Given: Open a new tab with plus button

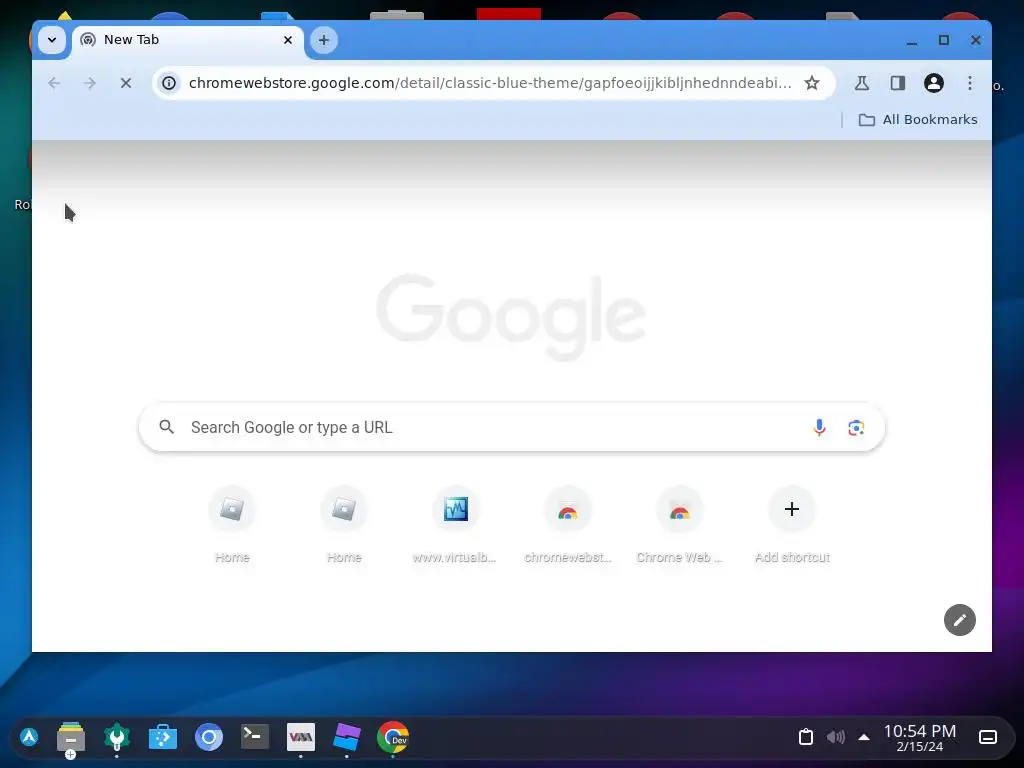Looking at the screenshot, I should (323, 40).
